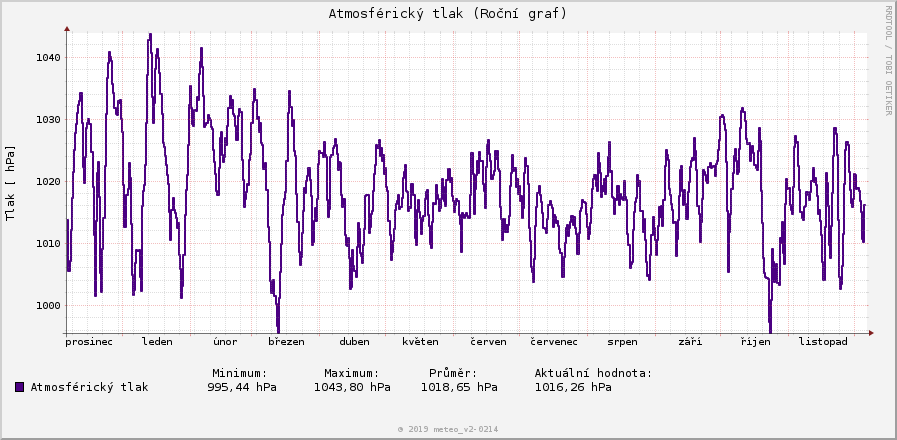Select the 'leden' month label
Image resolution: width=897 pixels, height=440 pixels.
(157, 342)
